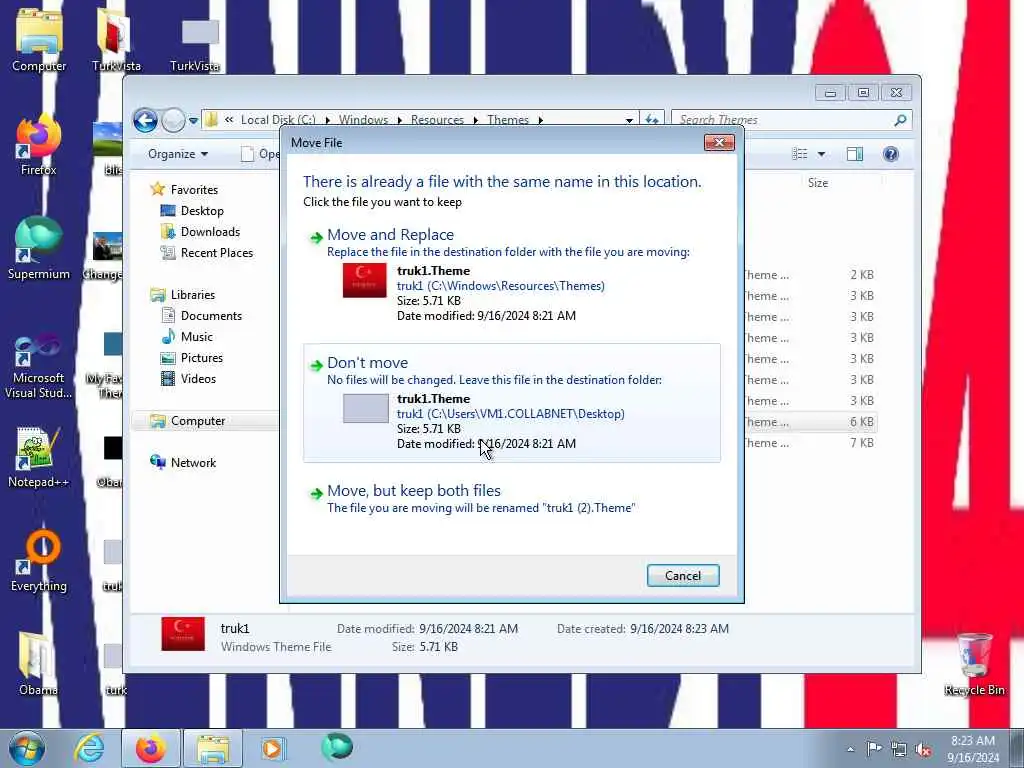Refresh the Themes folder
This screenshot has height=768, width=1024.
652,120
